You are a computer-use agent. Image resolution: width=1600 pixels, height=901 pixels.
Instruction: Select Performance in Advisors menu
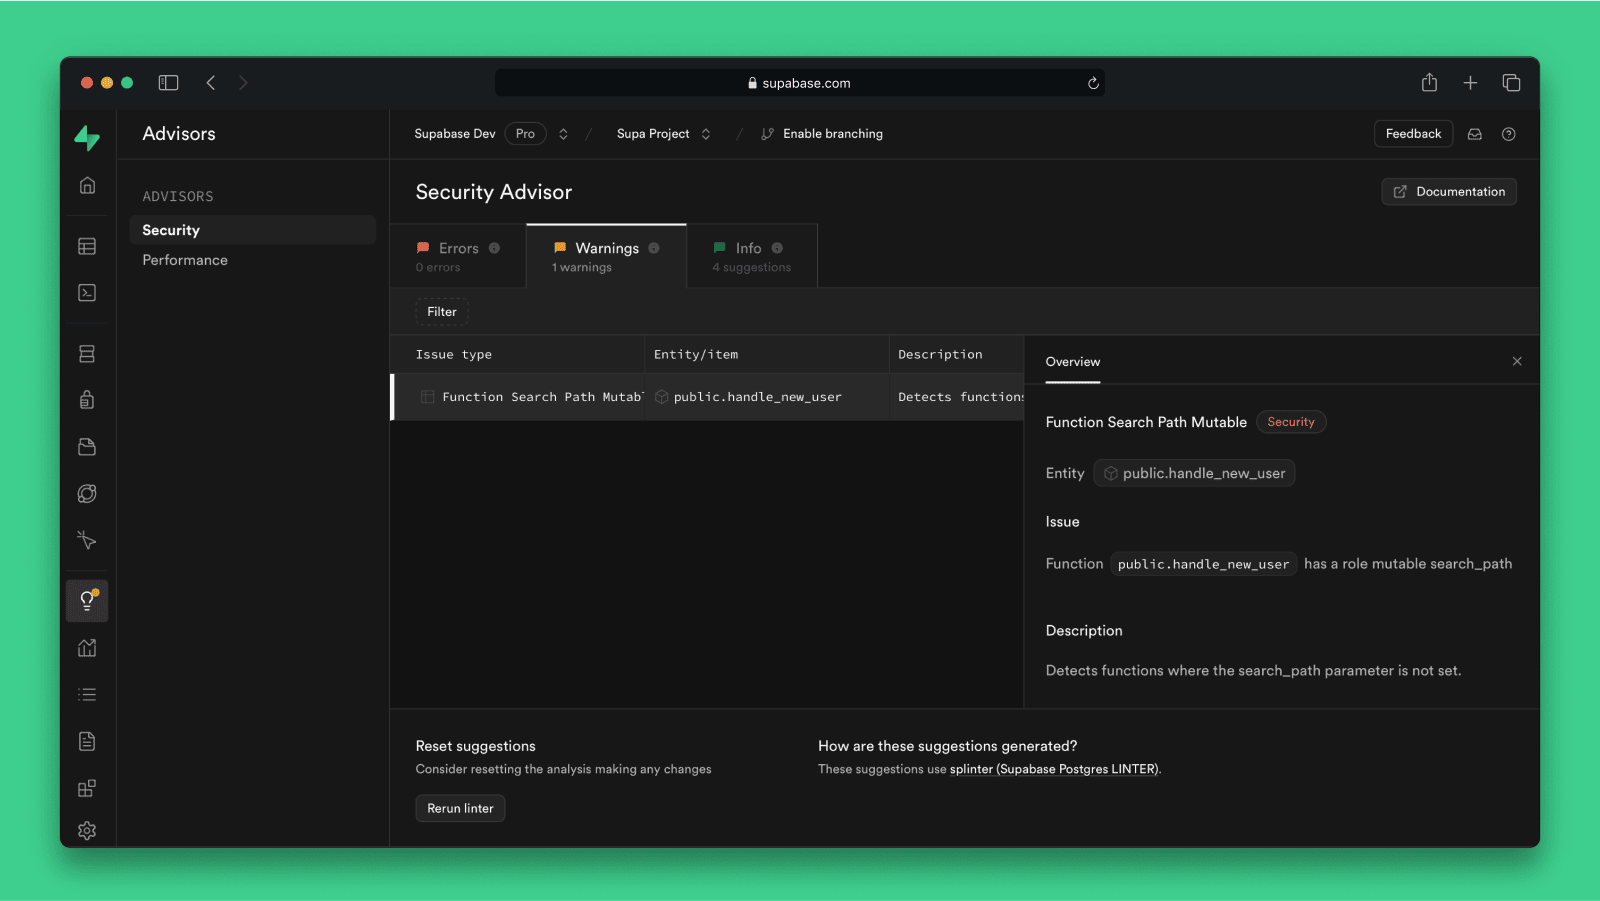click(x=185, y=260)
